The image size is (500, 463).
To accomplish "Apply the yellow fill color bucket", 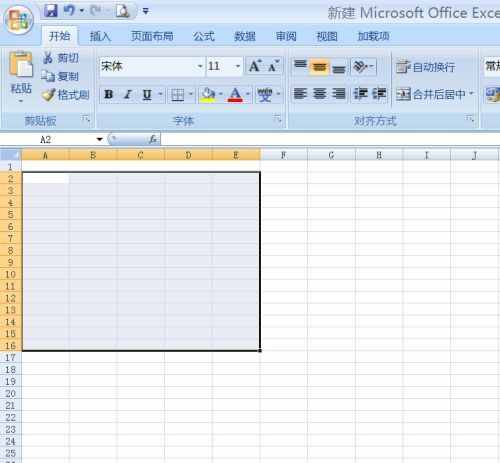I will 208,95.
